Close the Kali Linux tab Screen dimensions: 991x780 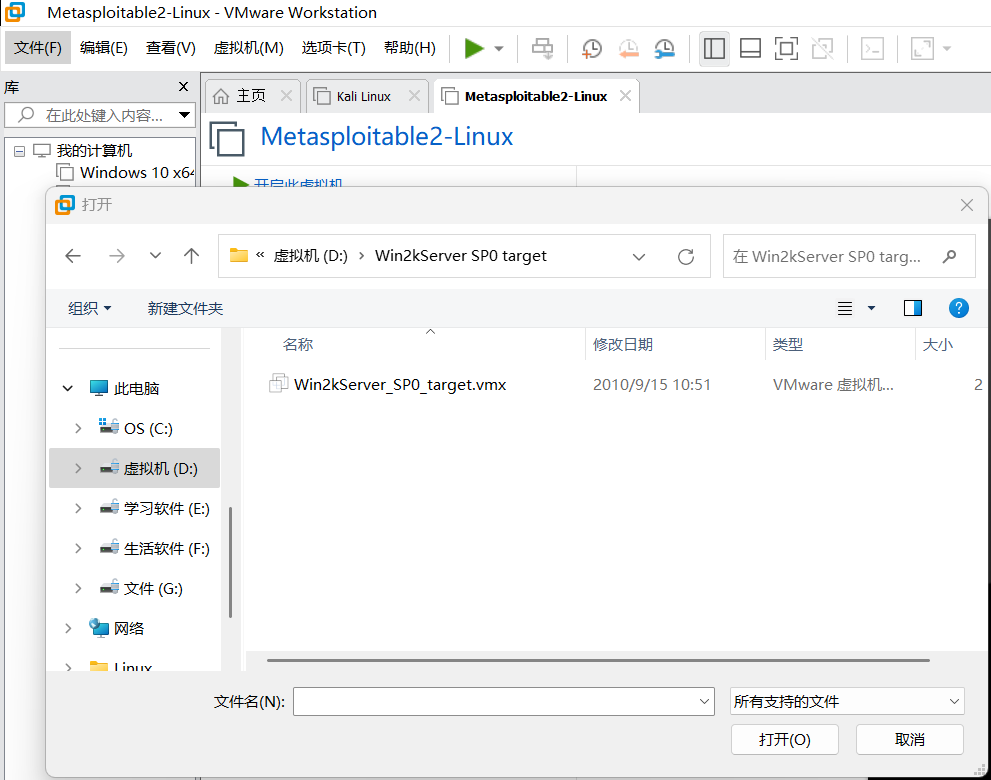(415, 95)
